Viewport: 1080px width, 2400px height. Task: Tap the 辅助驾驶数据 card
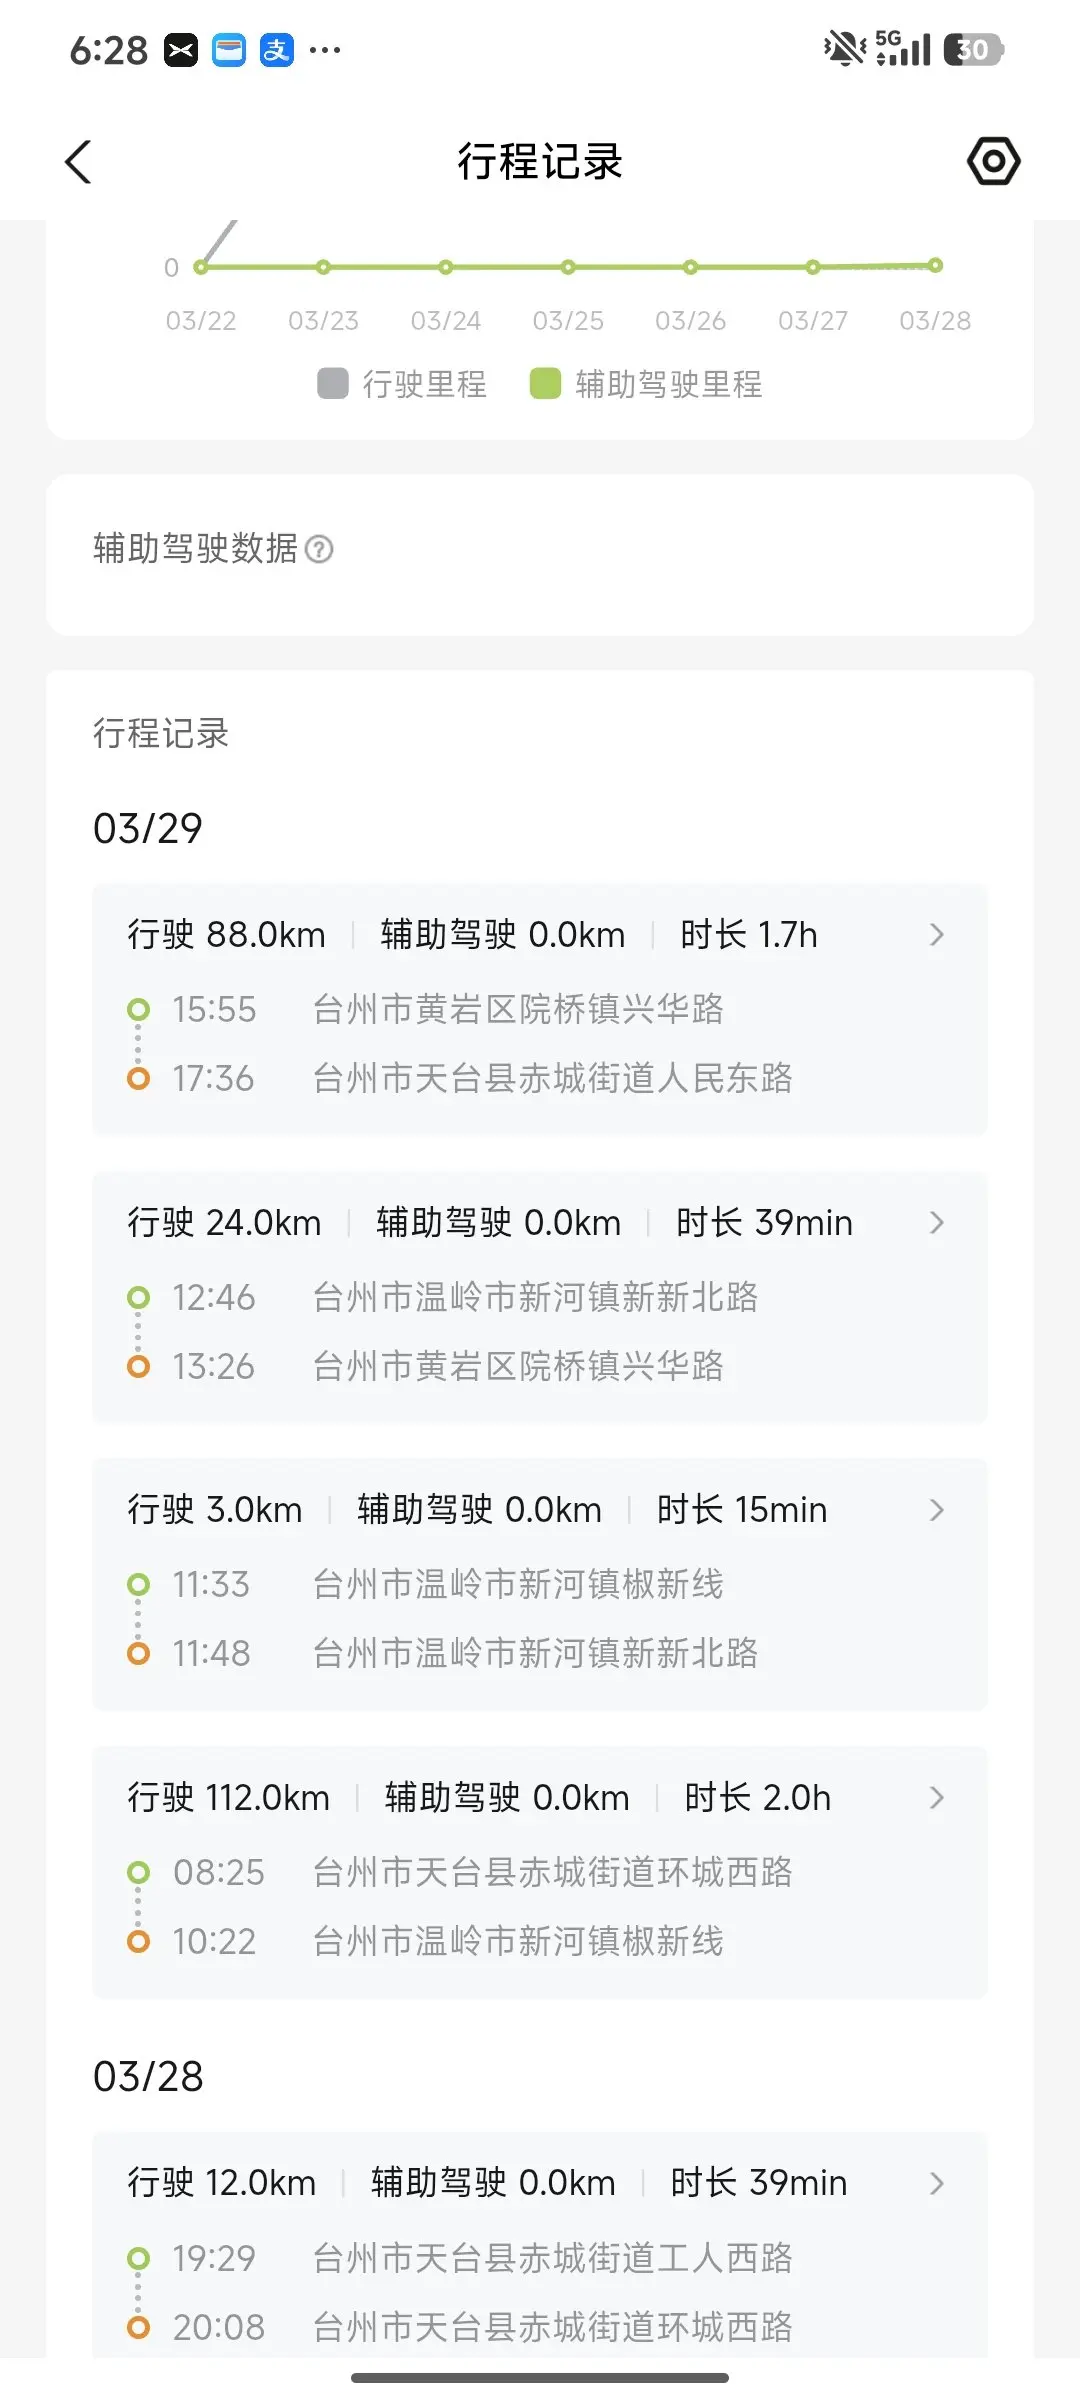coord(540,555)
